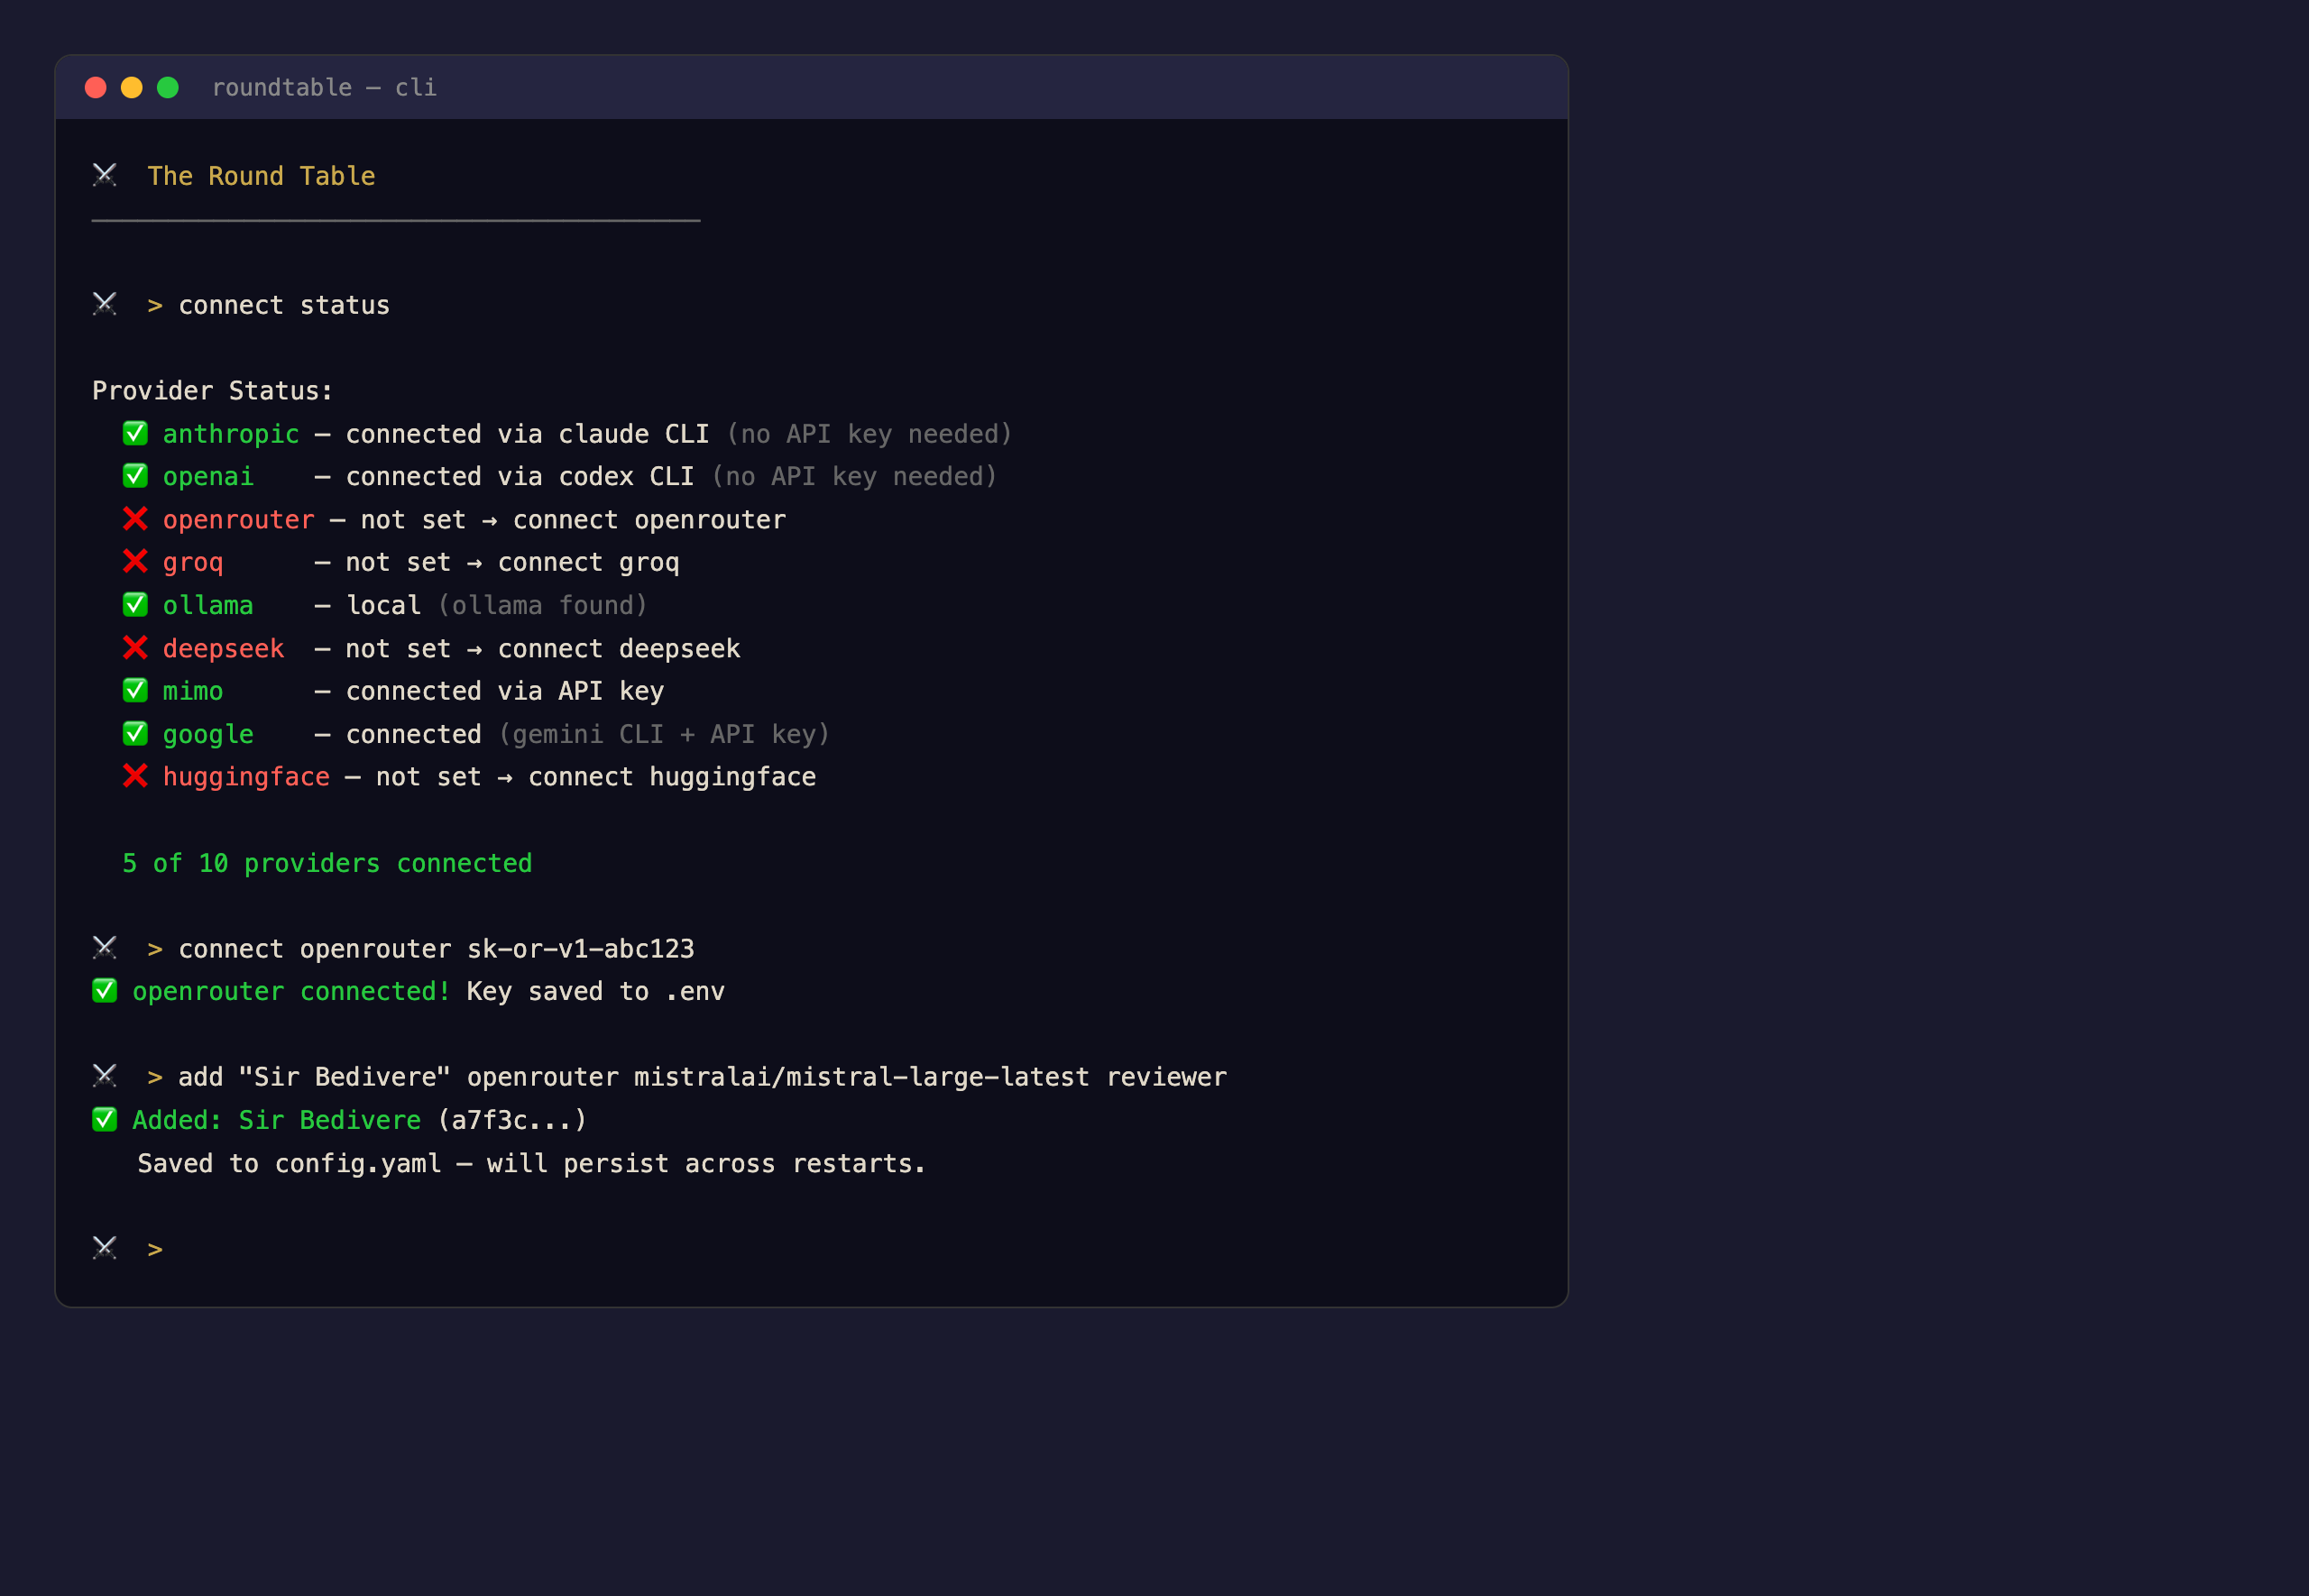Click 'connected via claude CLI' text

(527, 434)
